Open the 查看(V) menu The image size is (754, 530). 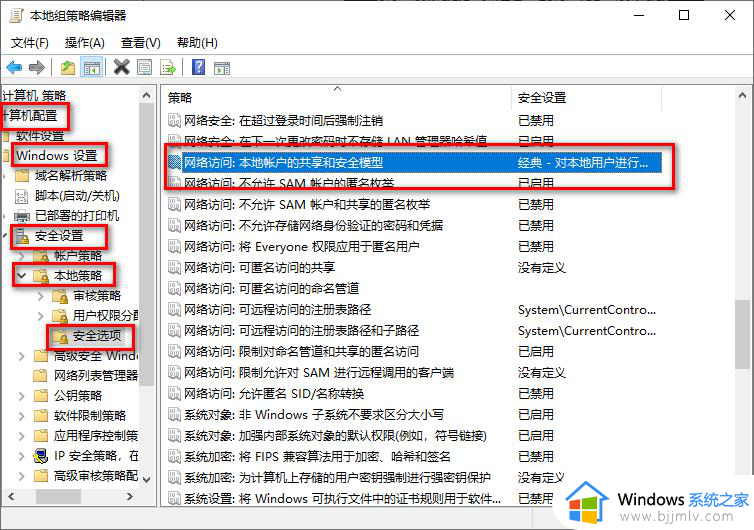coord(140,43)
